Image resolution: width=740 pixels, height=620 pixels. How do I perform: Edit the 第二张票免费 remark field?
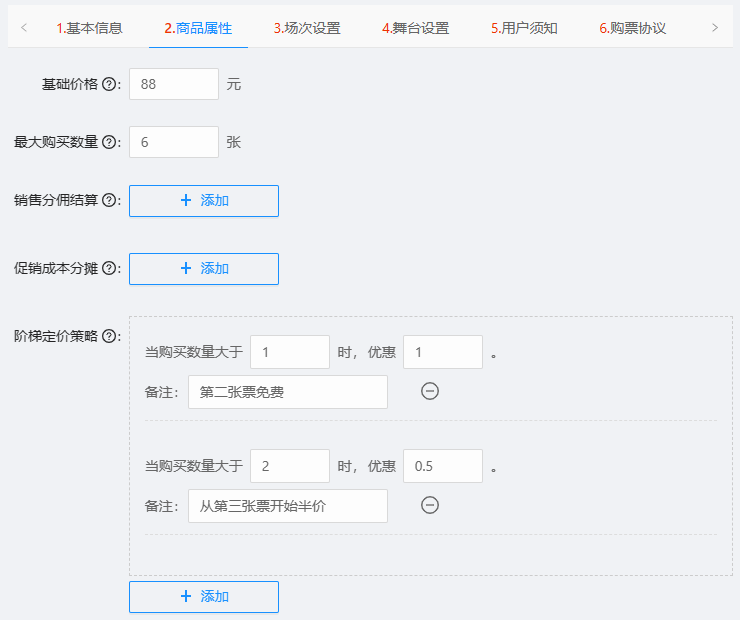(288, 392)
